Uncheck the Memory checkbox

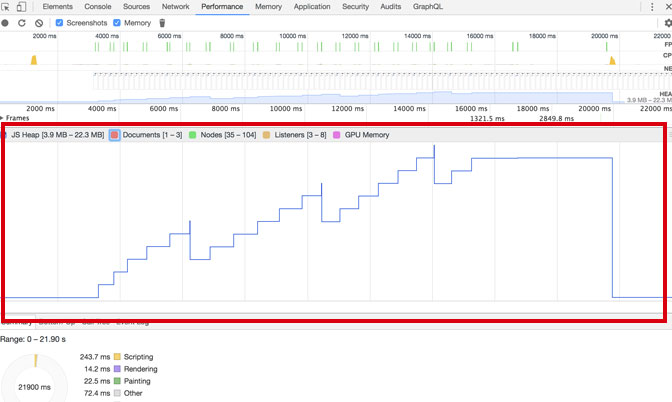[x=118, y=22]
